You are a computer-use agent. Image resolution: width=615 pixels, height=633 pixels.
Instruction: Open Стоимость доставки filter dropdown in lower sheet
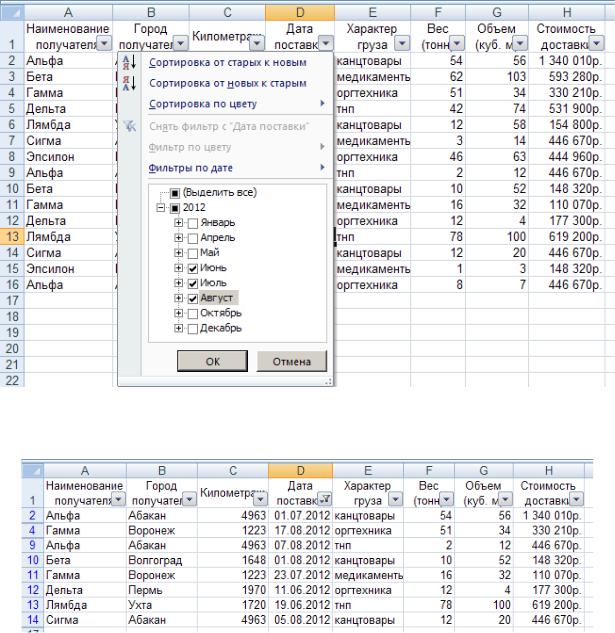coord(577,499)
